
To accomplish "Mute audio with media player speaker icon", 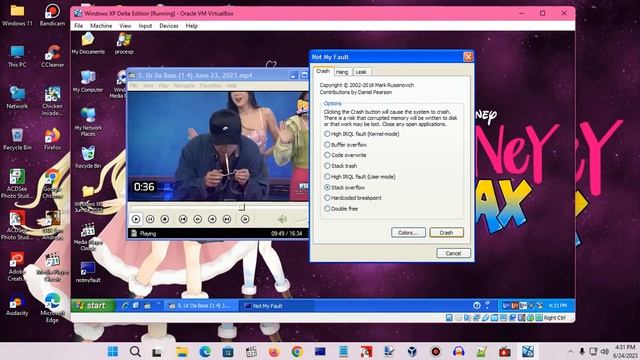I will [x=282, y=220].
